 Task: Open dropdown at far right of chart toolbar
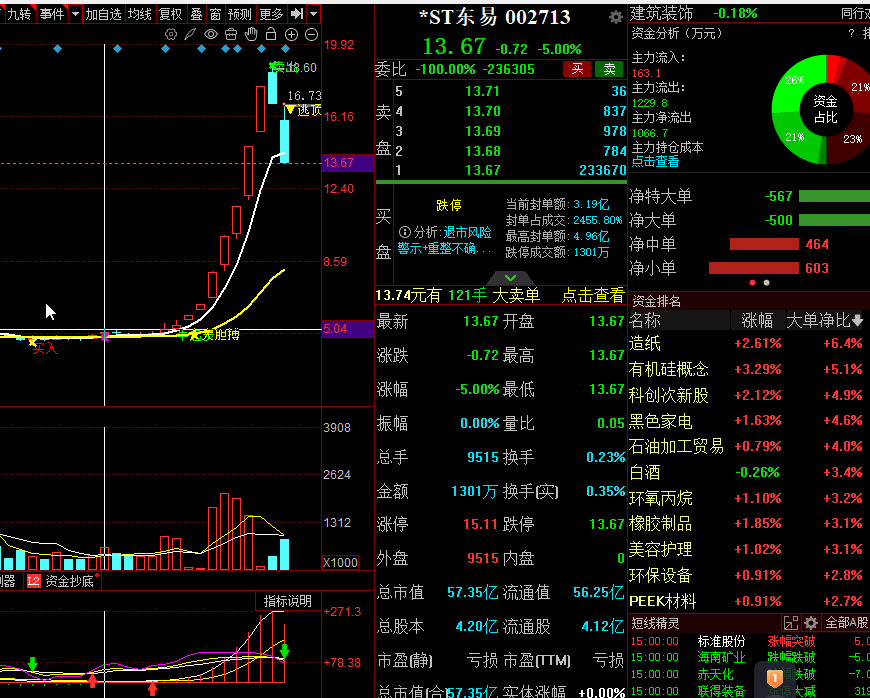pos(313,14)
